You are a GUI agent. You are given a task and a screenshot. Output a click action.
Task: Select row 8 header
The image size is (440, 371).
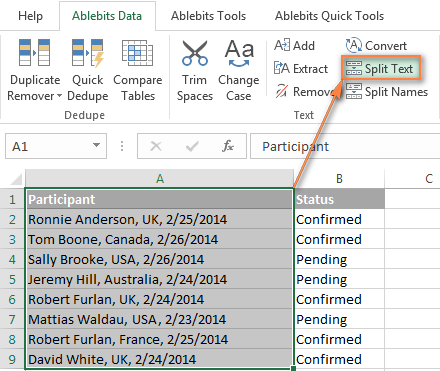(12, 339)
